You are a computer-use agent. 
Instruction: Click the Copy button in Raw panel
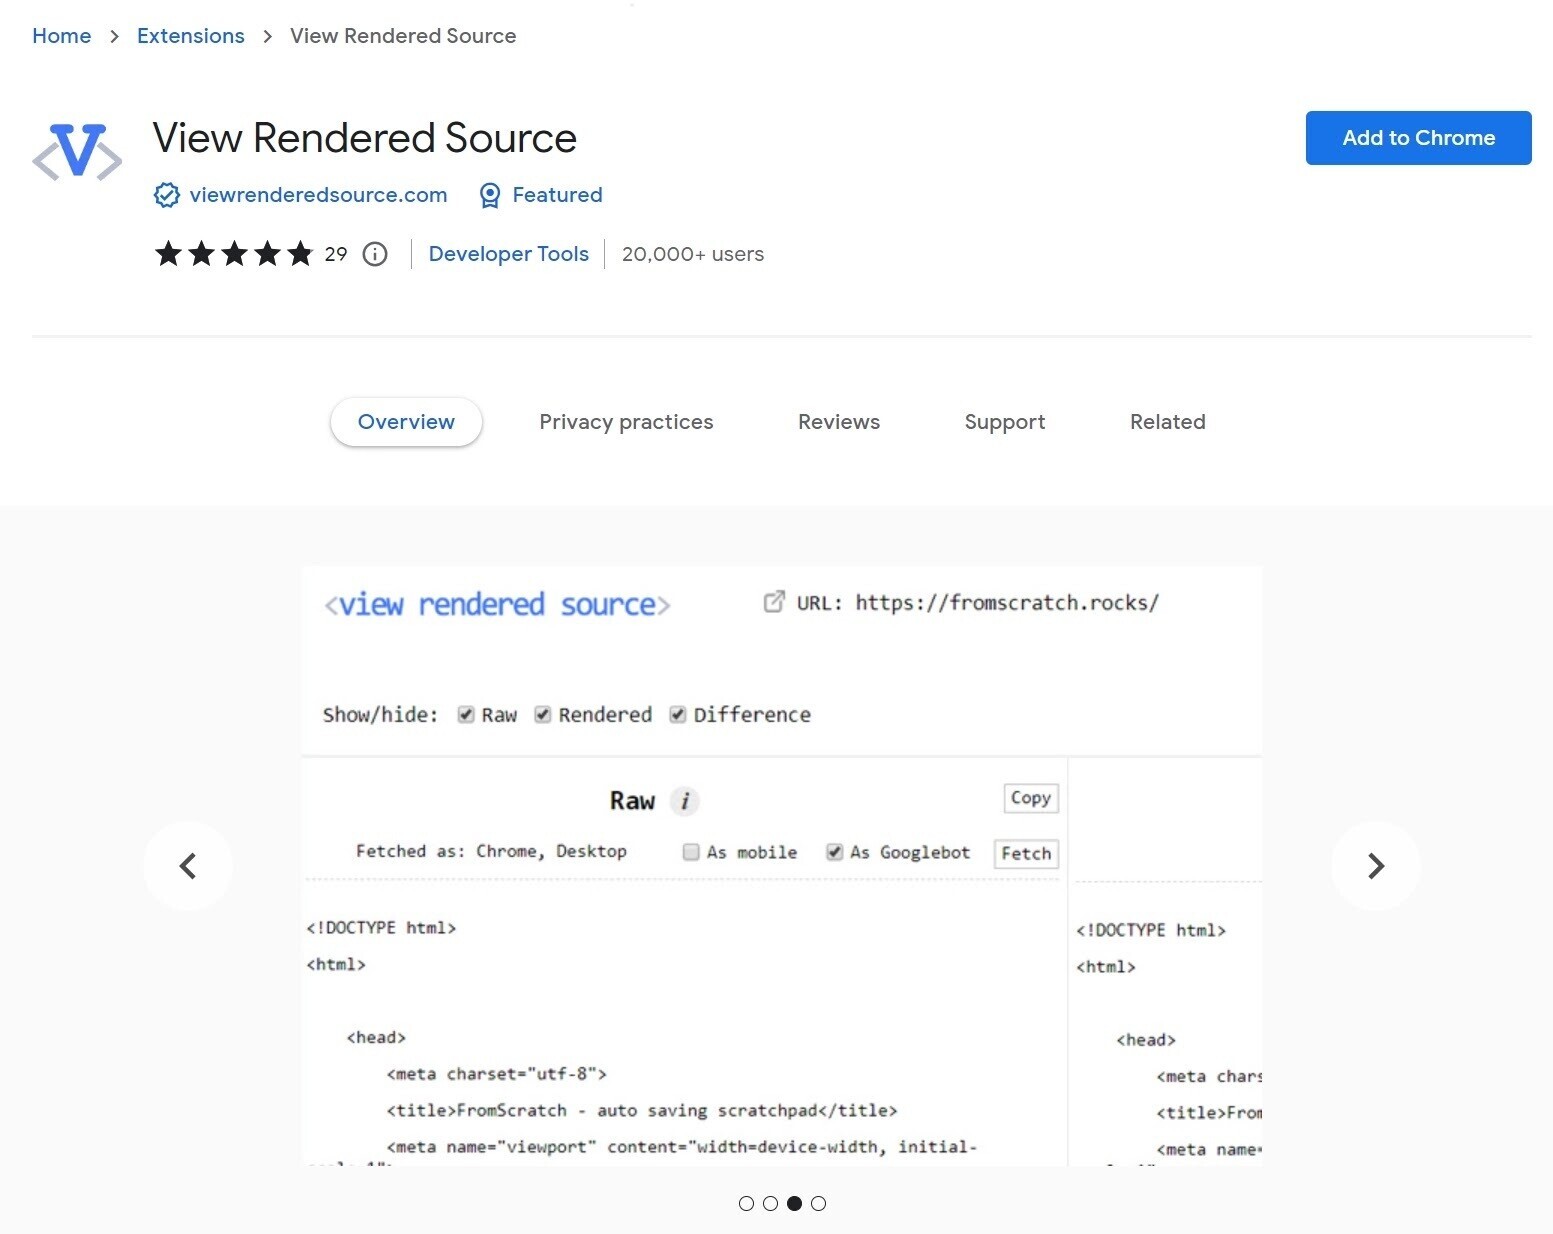[x=1030, y=798]
